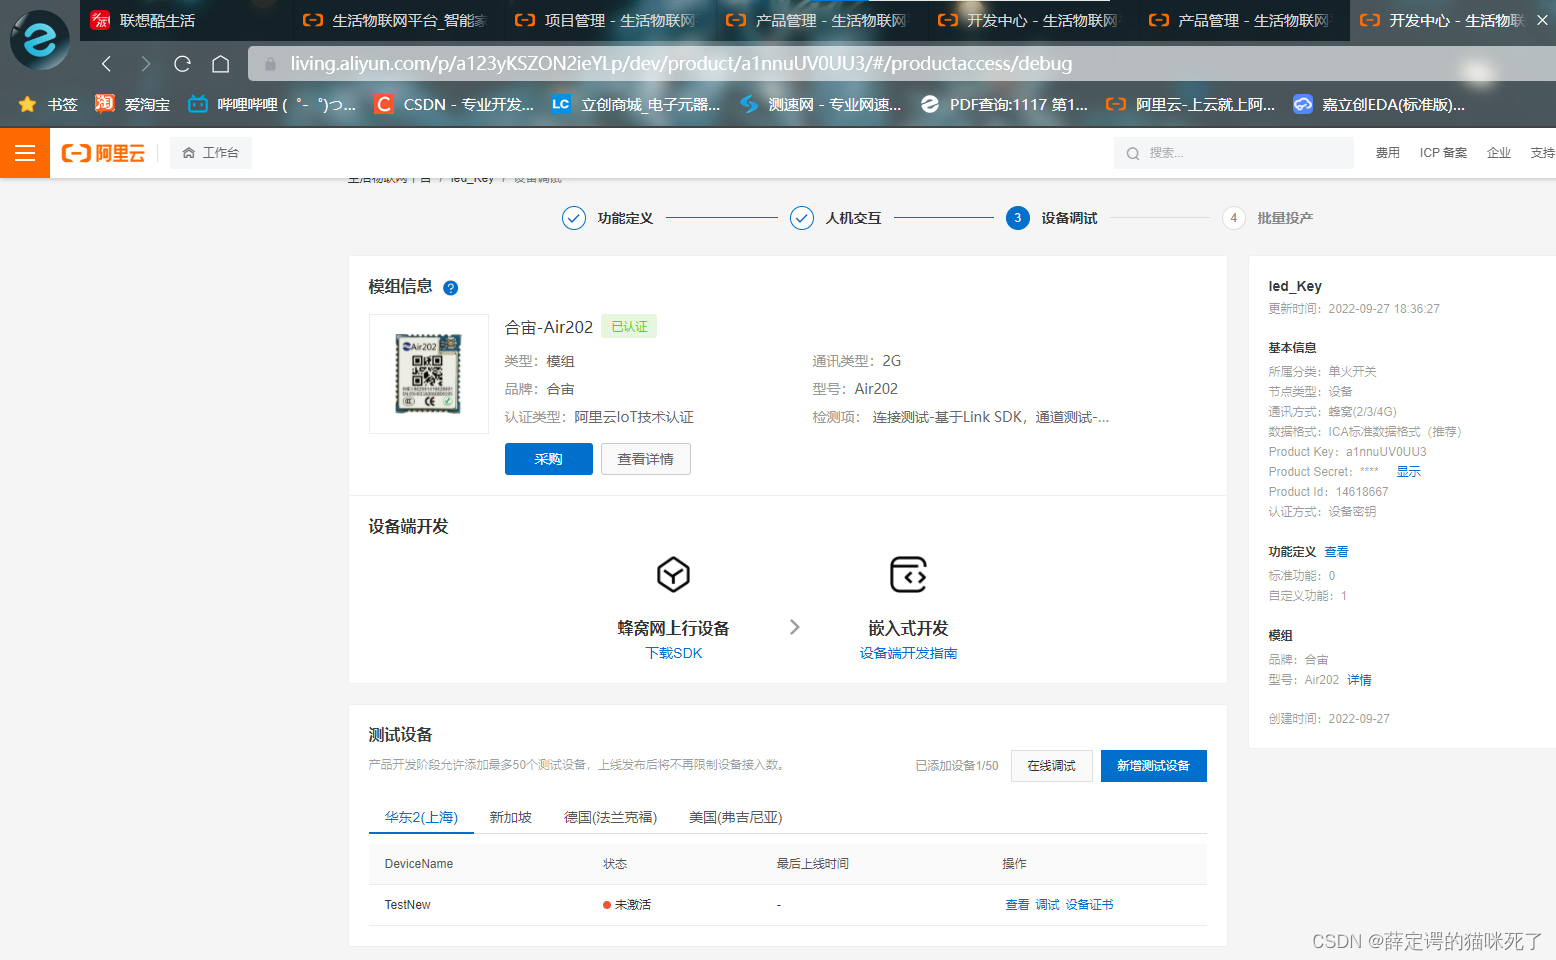Open the ICP 备案 header menu

[1443, 153]
